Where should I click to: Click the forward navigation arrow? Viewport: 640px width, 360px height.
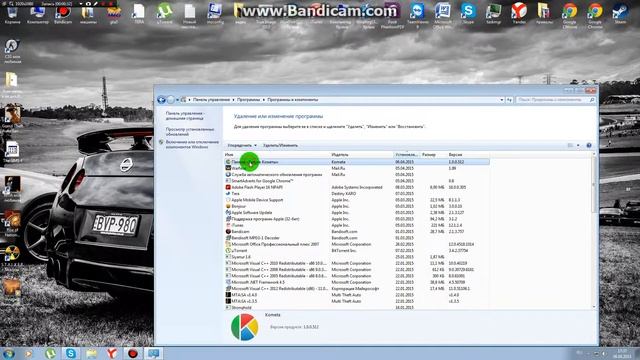[x=171, y=100]
